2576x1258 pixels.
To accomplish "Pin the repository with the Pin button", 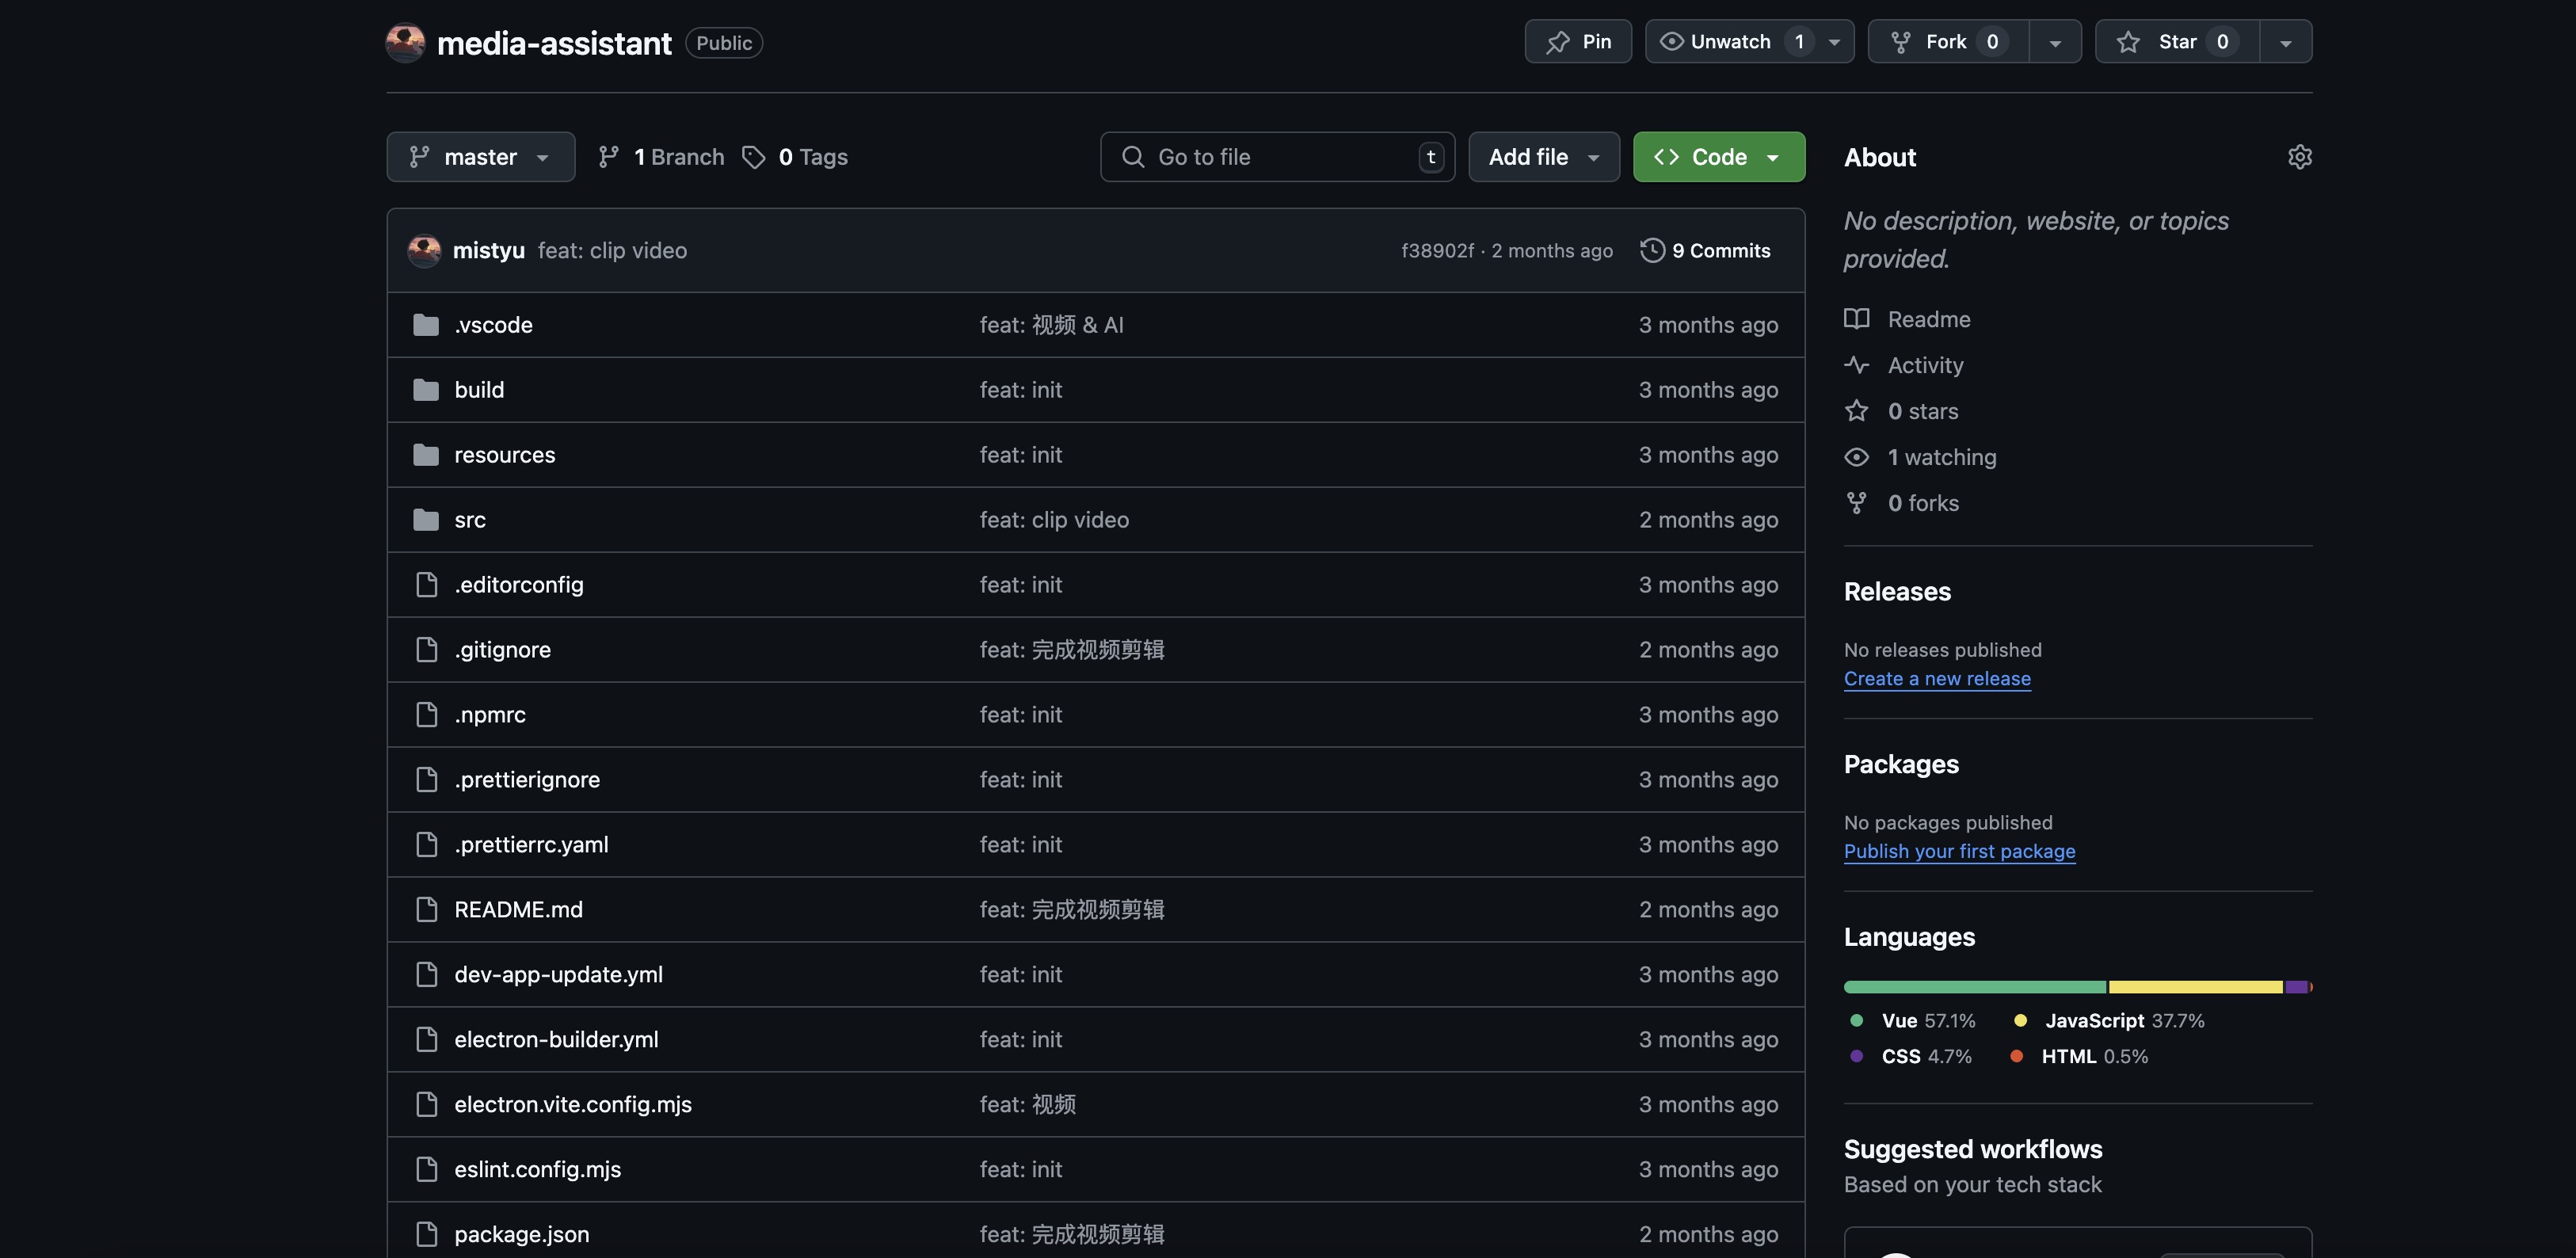I will pyautogui.click(x=1578, y=42).
